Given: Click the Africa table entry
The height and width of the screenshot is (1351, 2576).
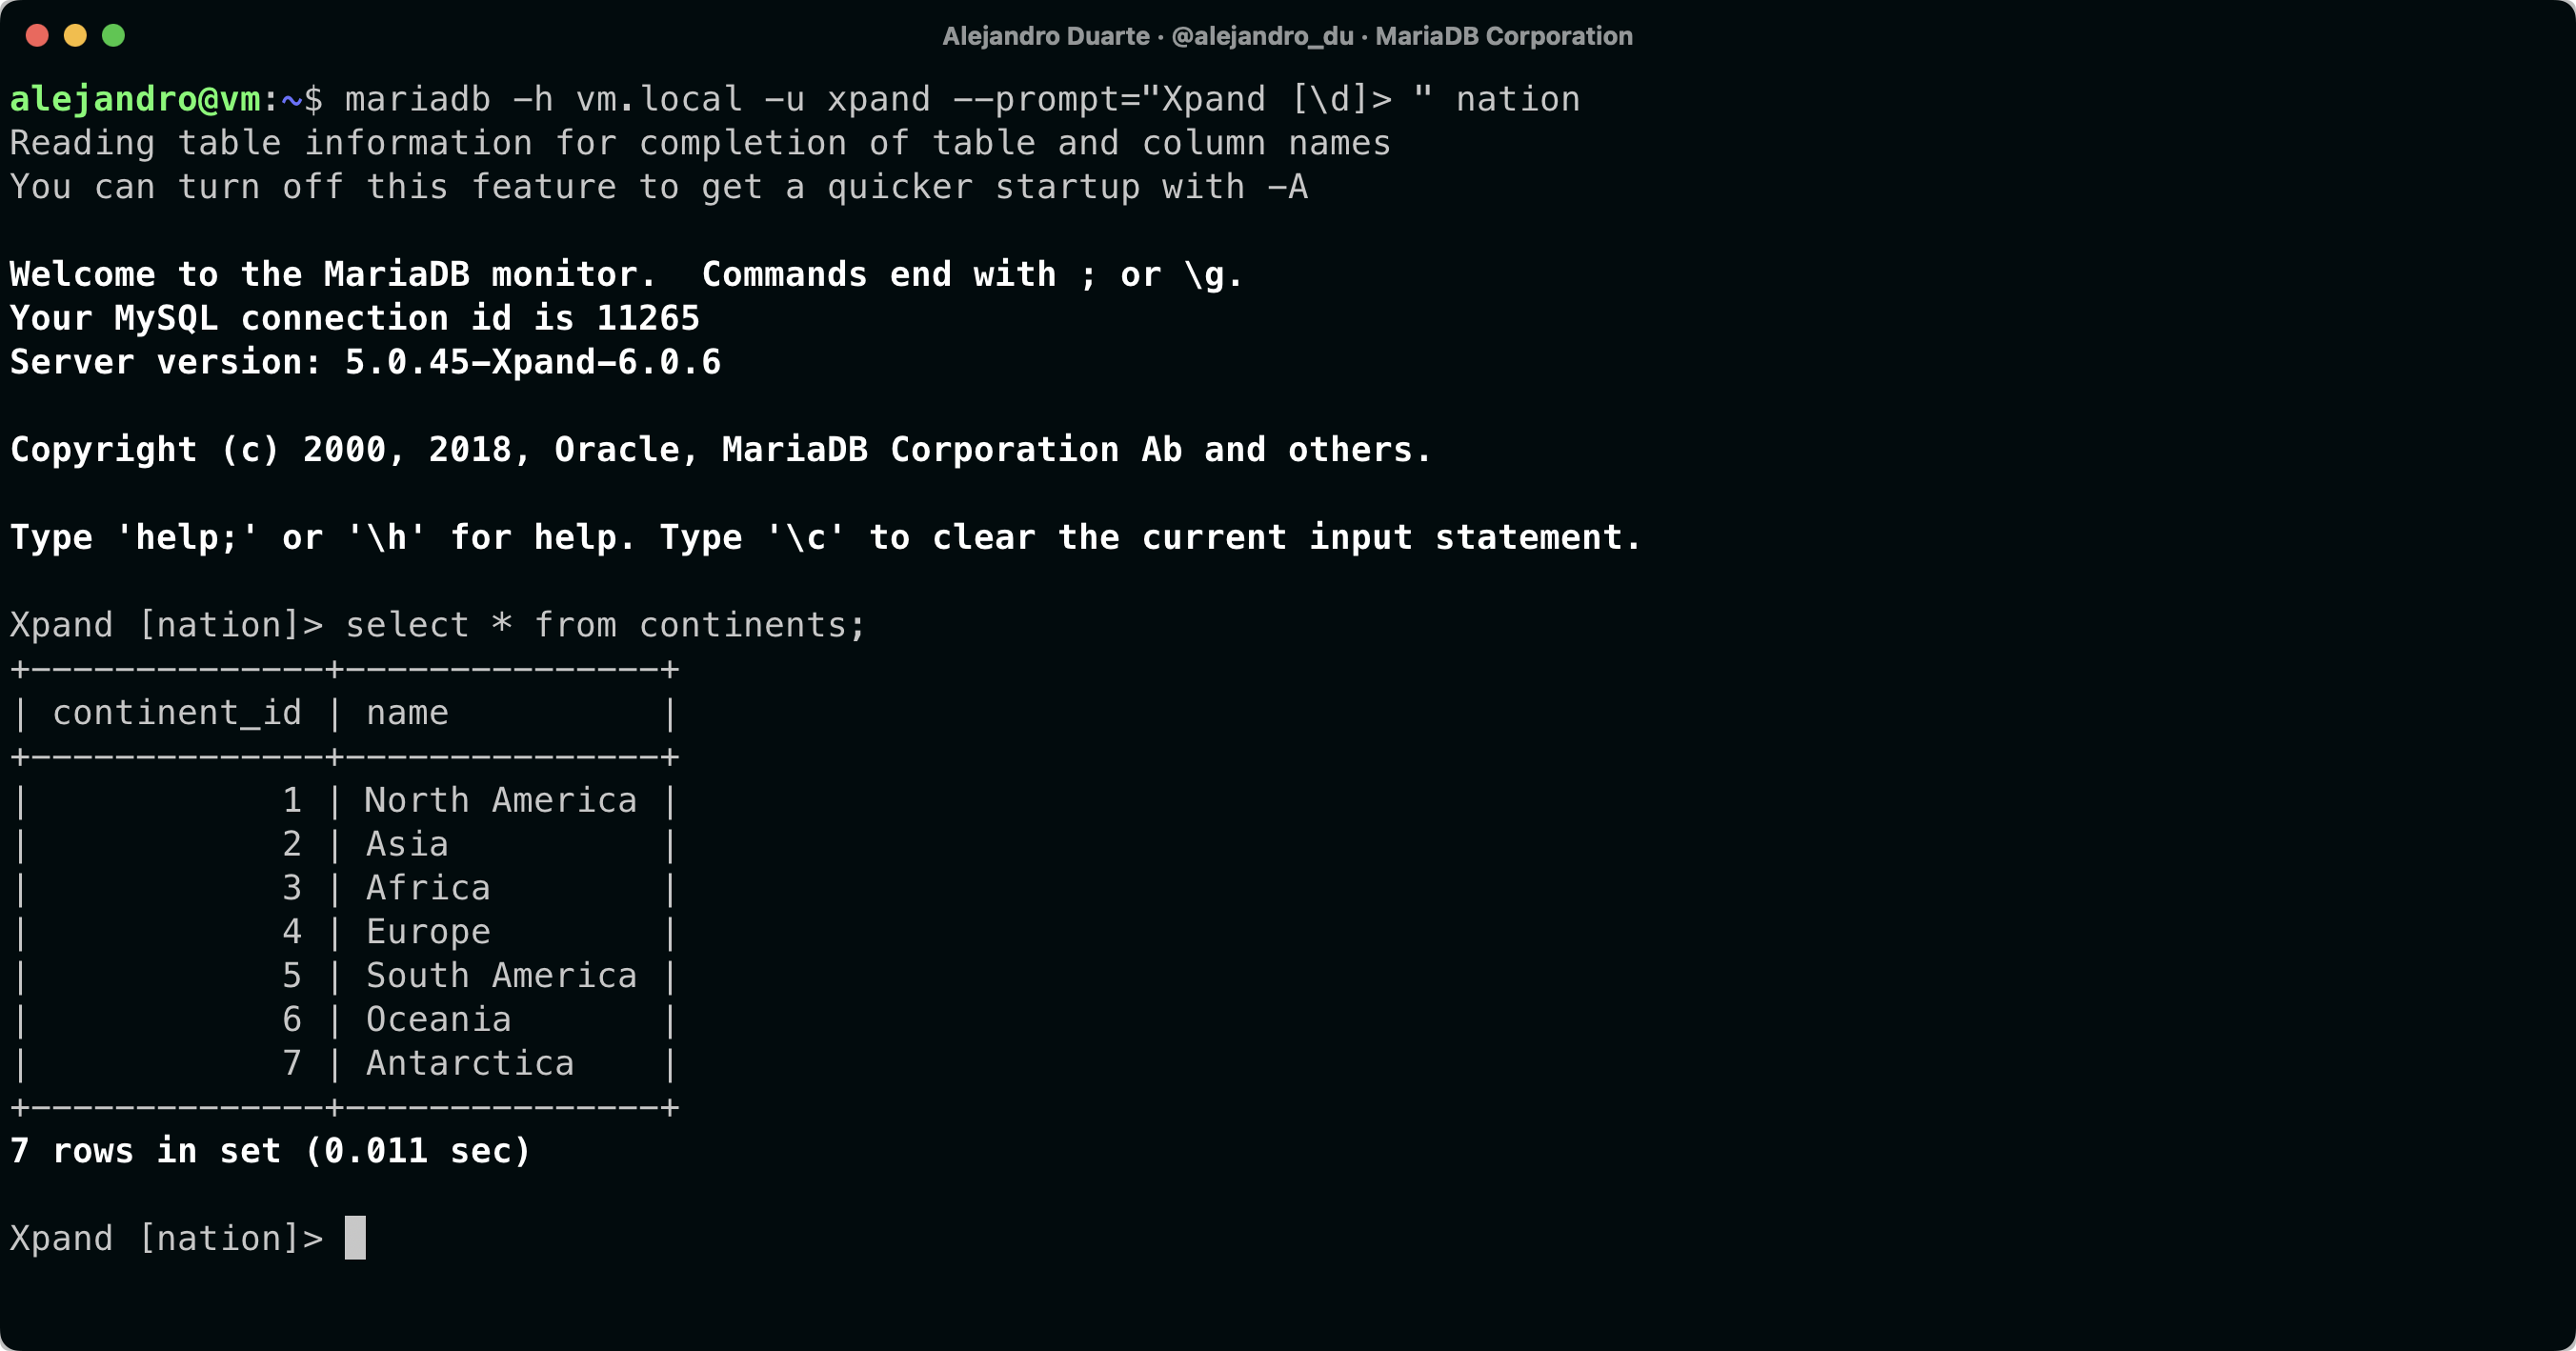Looking at the screenshot, I should [x=428, y=888].
